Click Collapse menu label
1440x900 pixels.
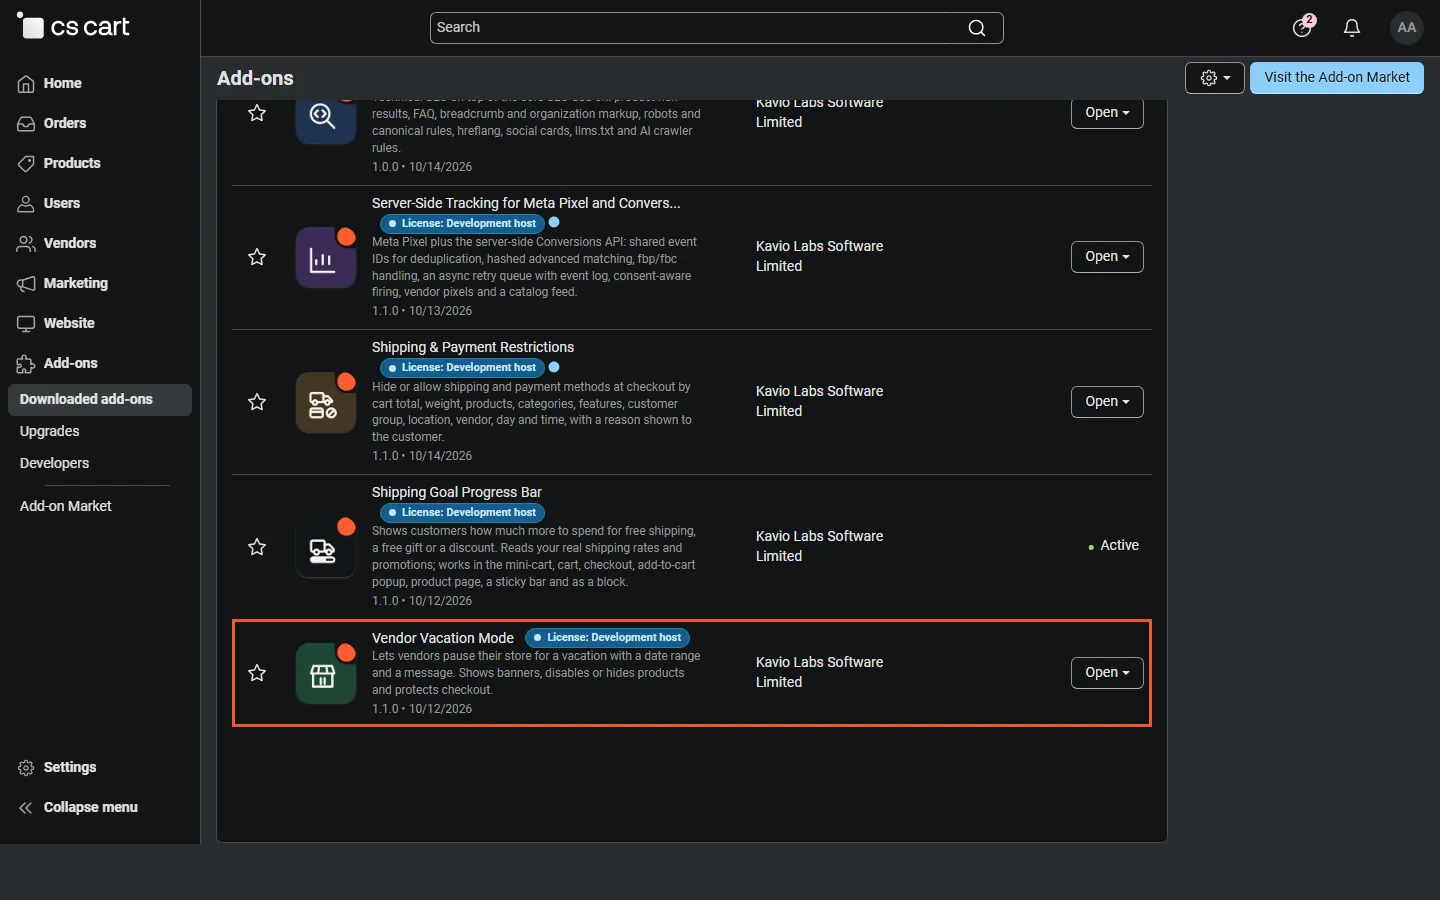click(91, 808)
